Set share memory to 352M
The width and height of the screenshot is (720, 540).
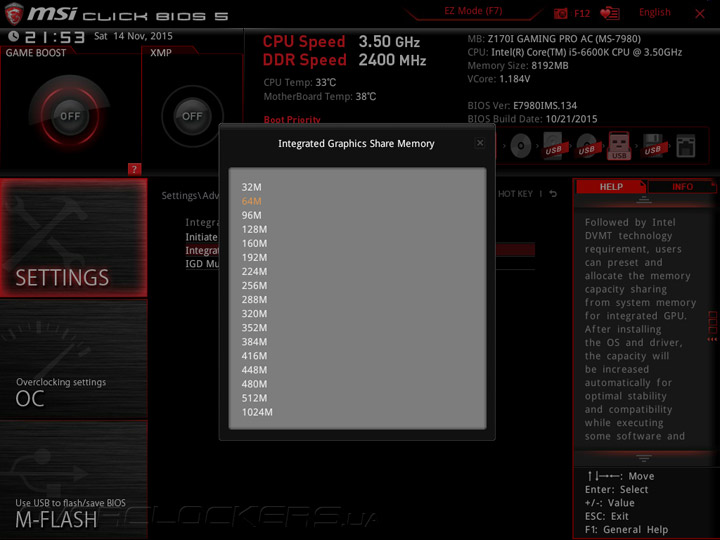pos(254,328)
